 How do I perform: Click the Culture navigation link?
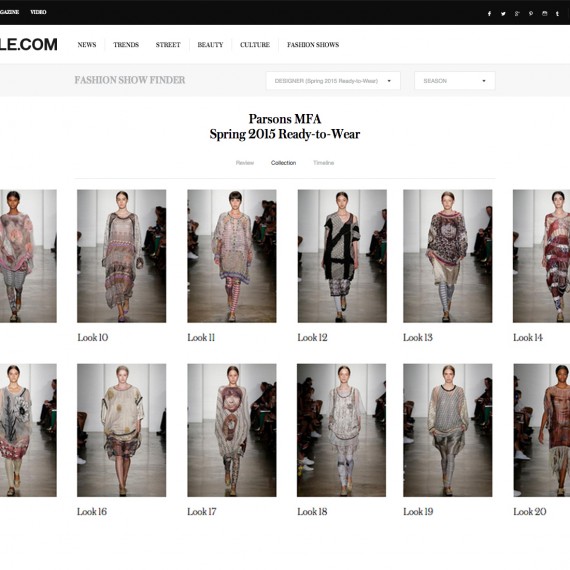[255, 45]
